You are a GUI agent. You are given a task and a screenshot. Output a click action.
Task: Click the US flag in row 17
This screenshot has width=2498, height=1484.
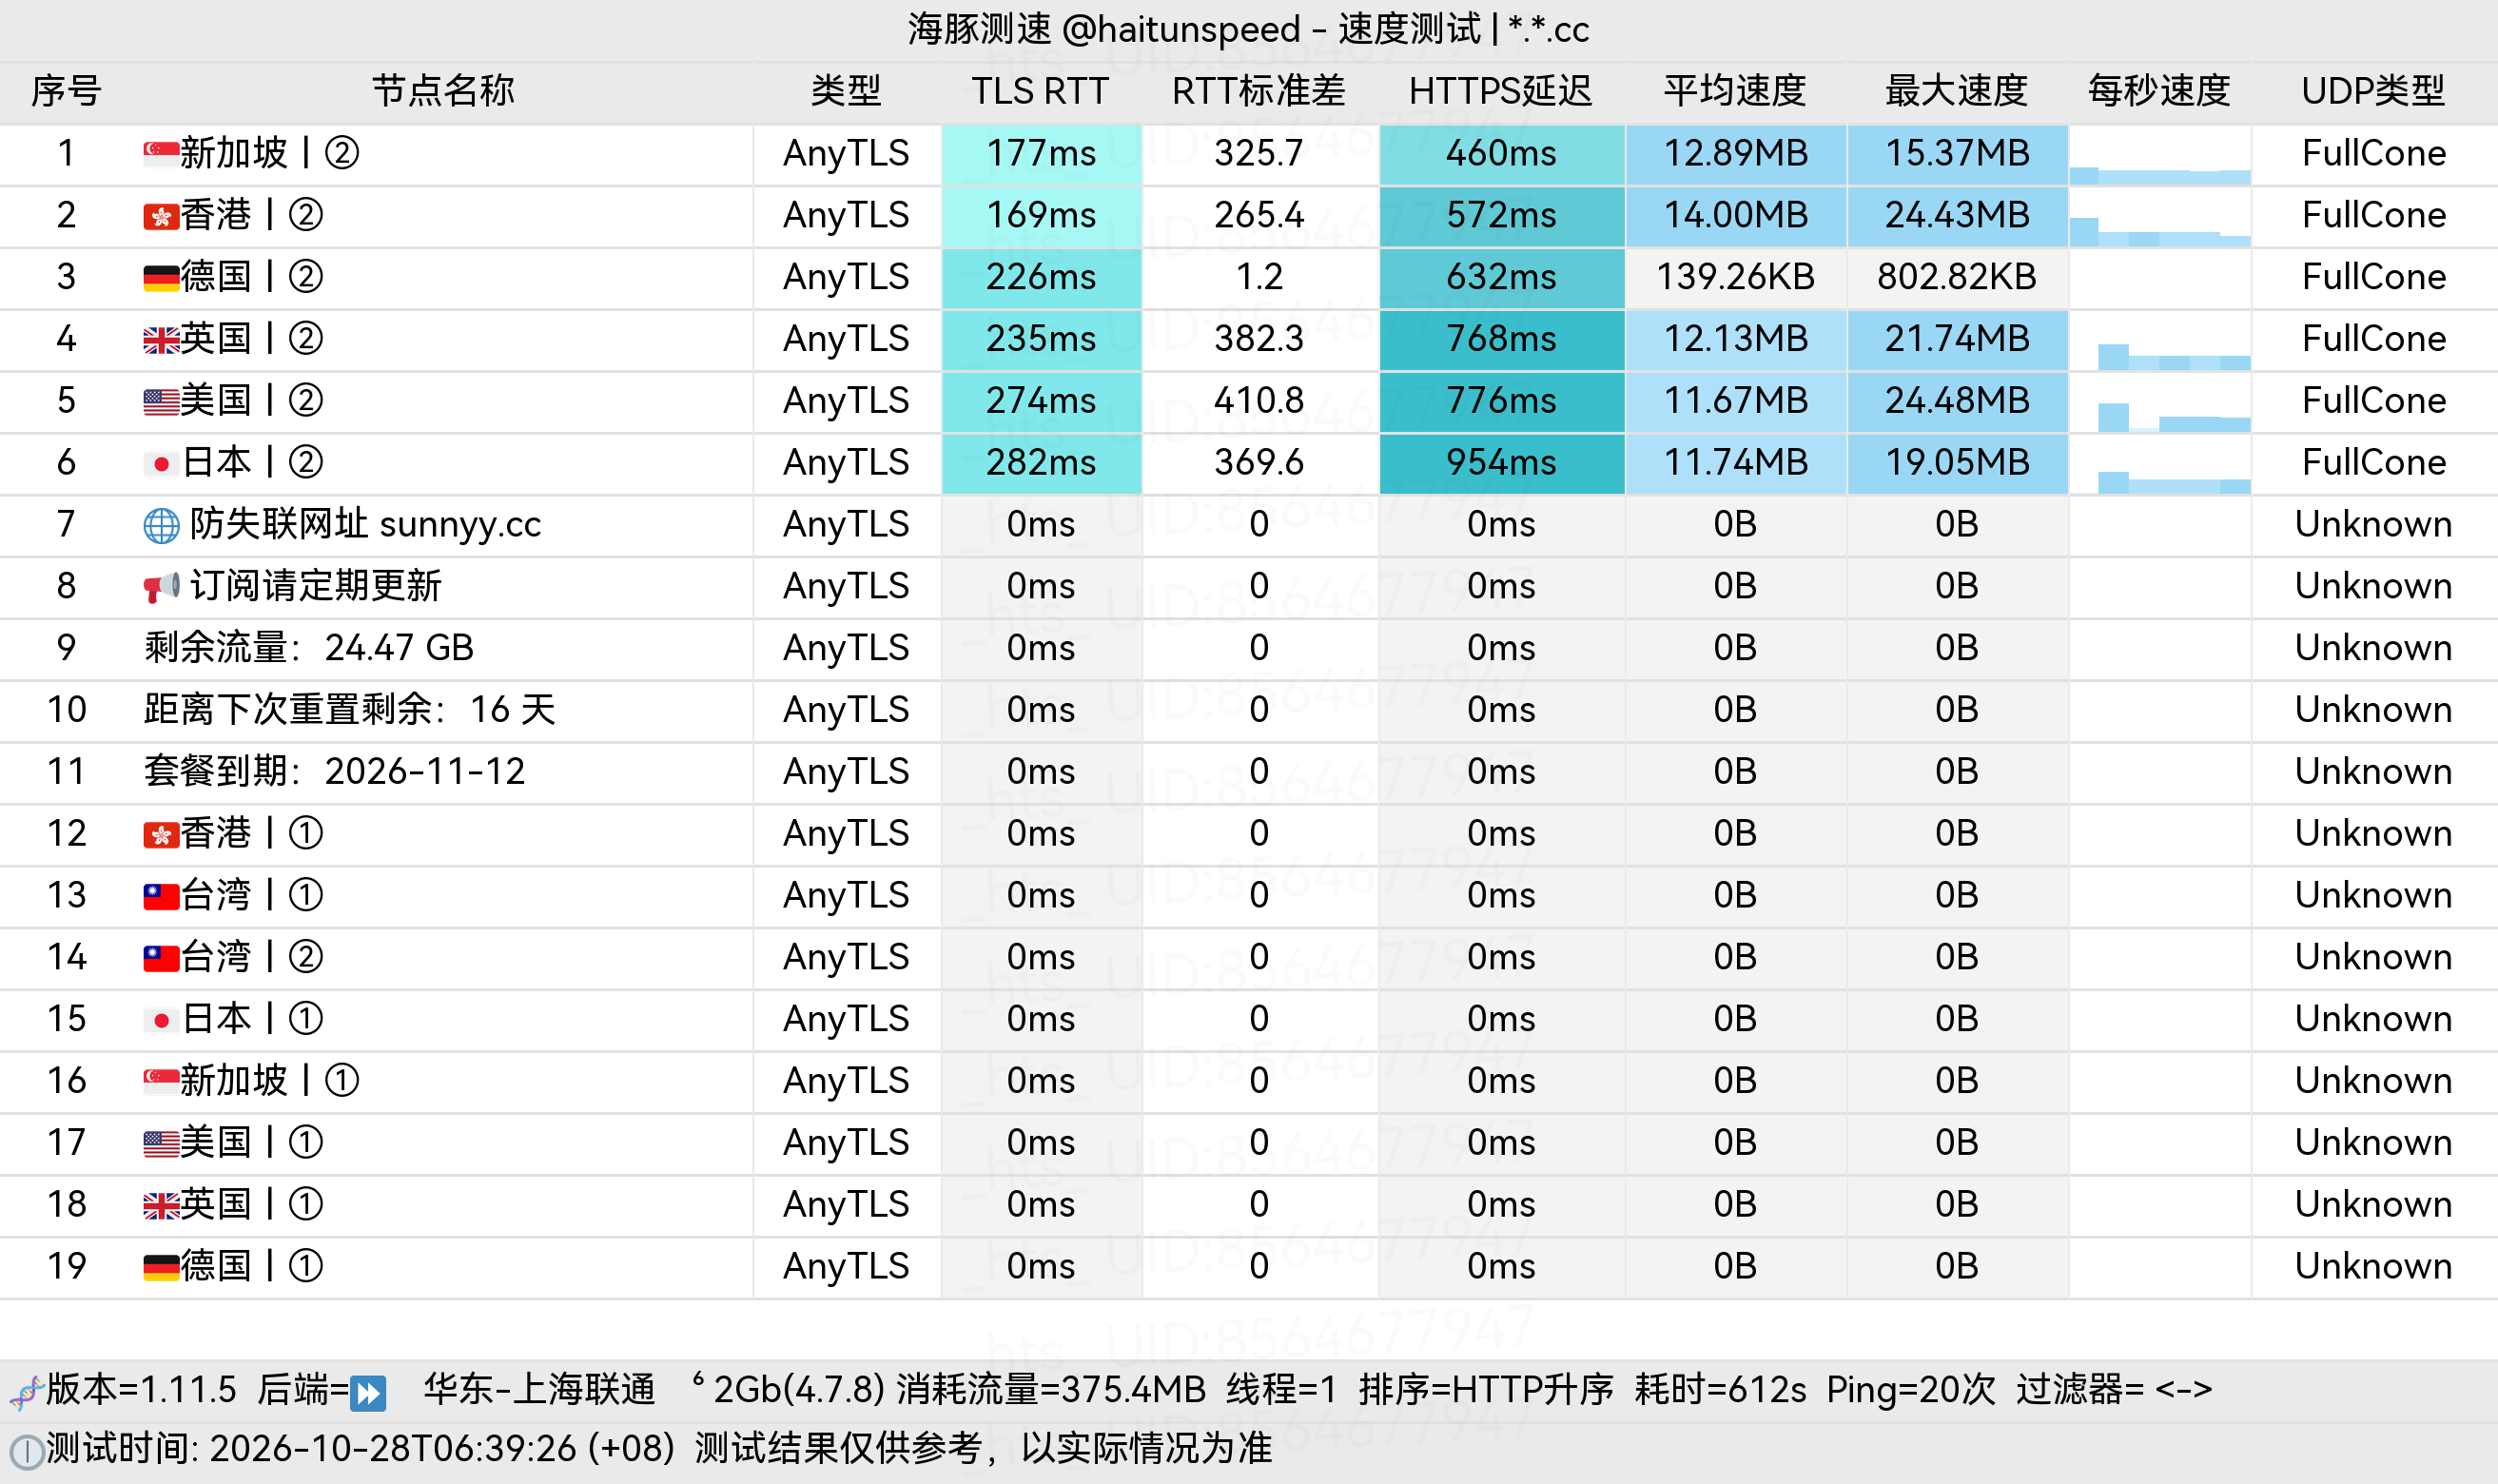pyautogui.click(x=161, y=1143)
